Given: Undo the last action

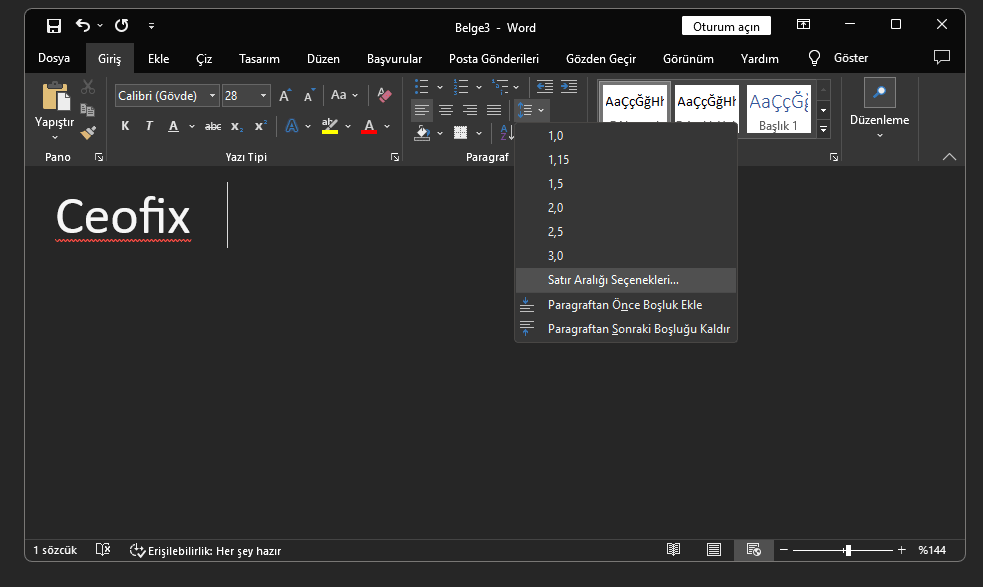Looking at the screenshot, I should click(x=83, y=26).
